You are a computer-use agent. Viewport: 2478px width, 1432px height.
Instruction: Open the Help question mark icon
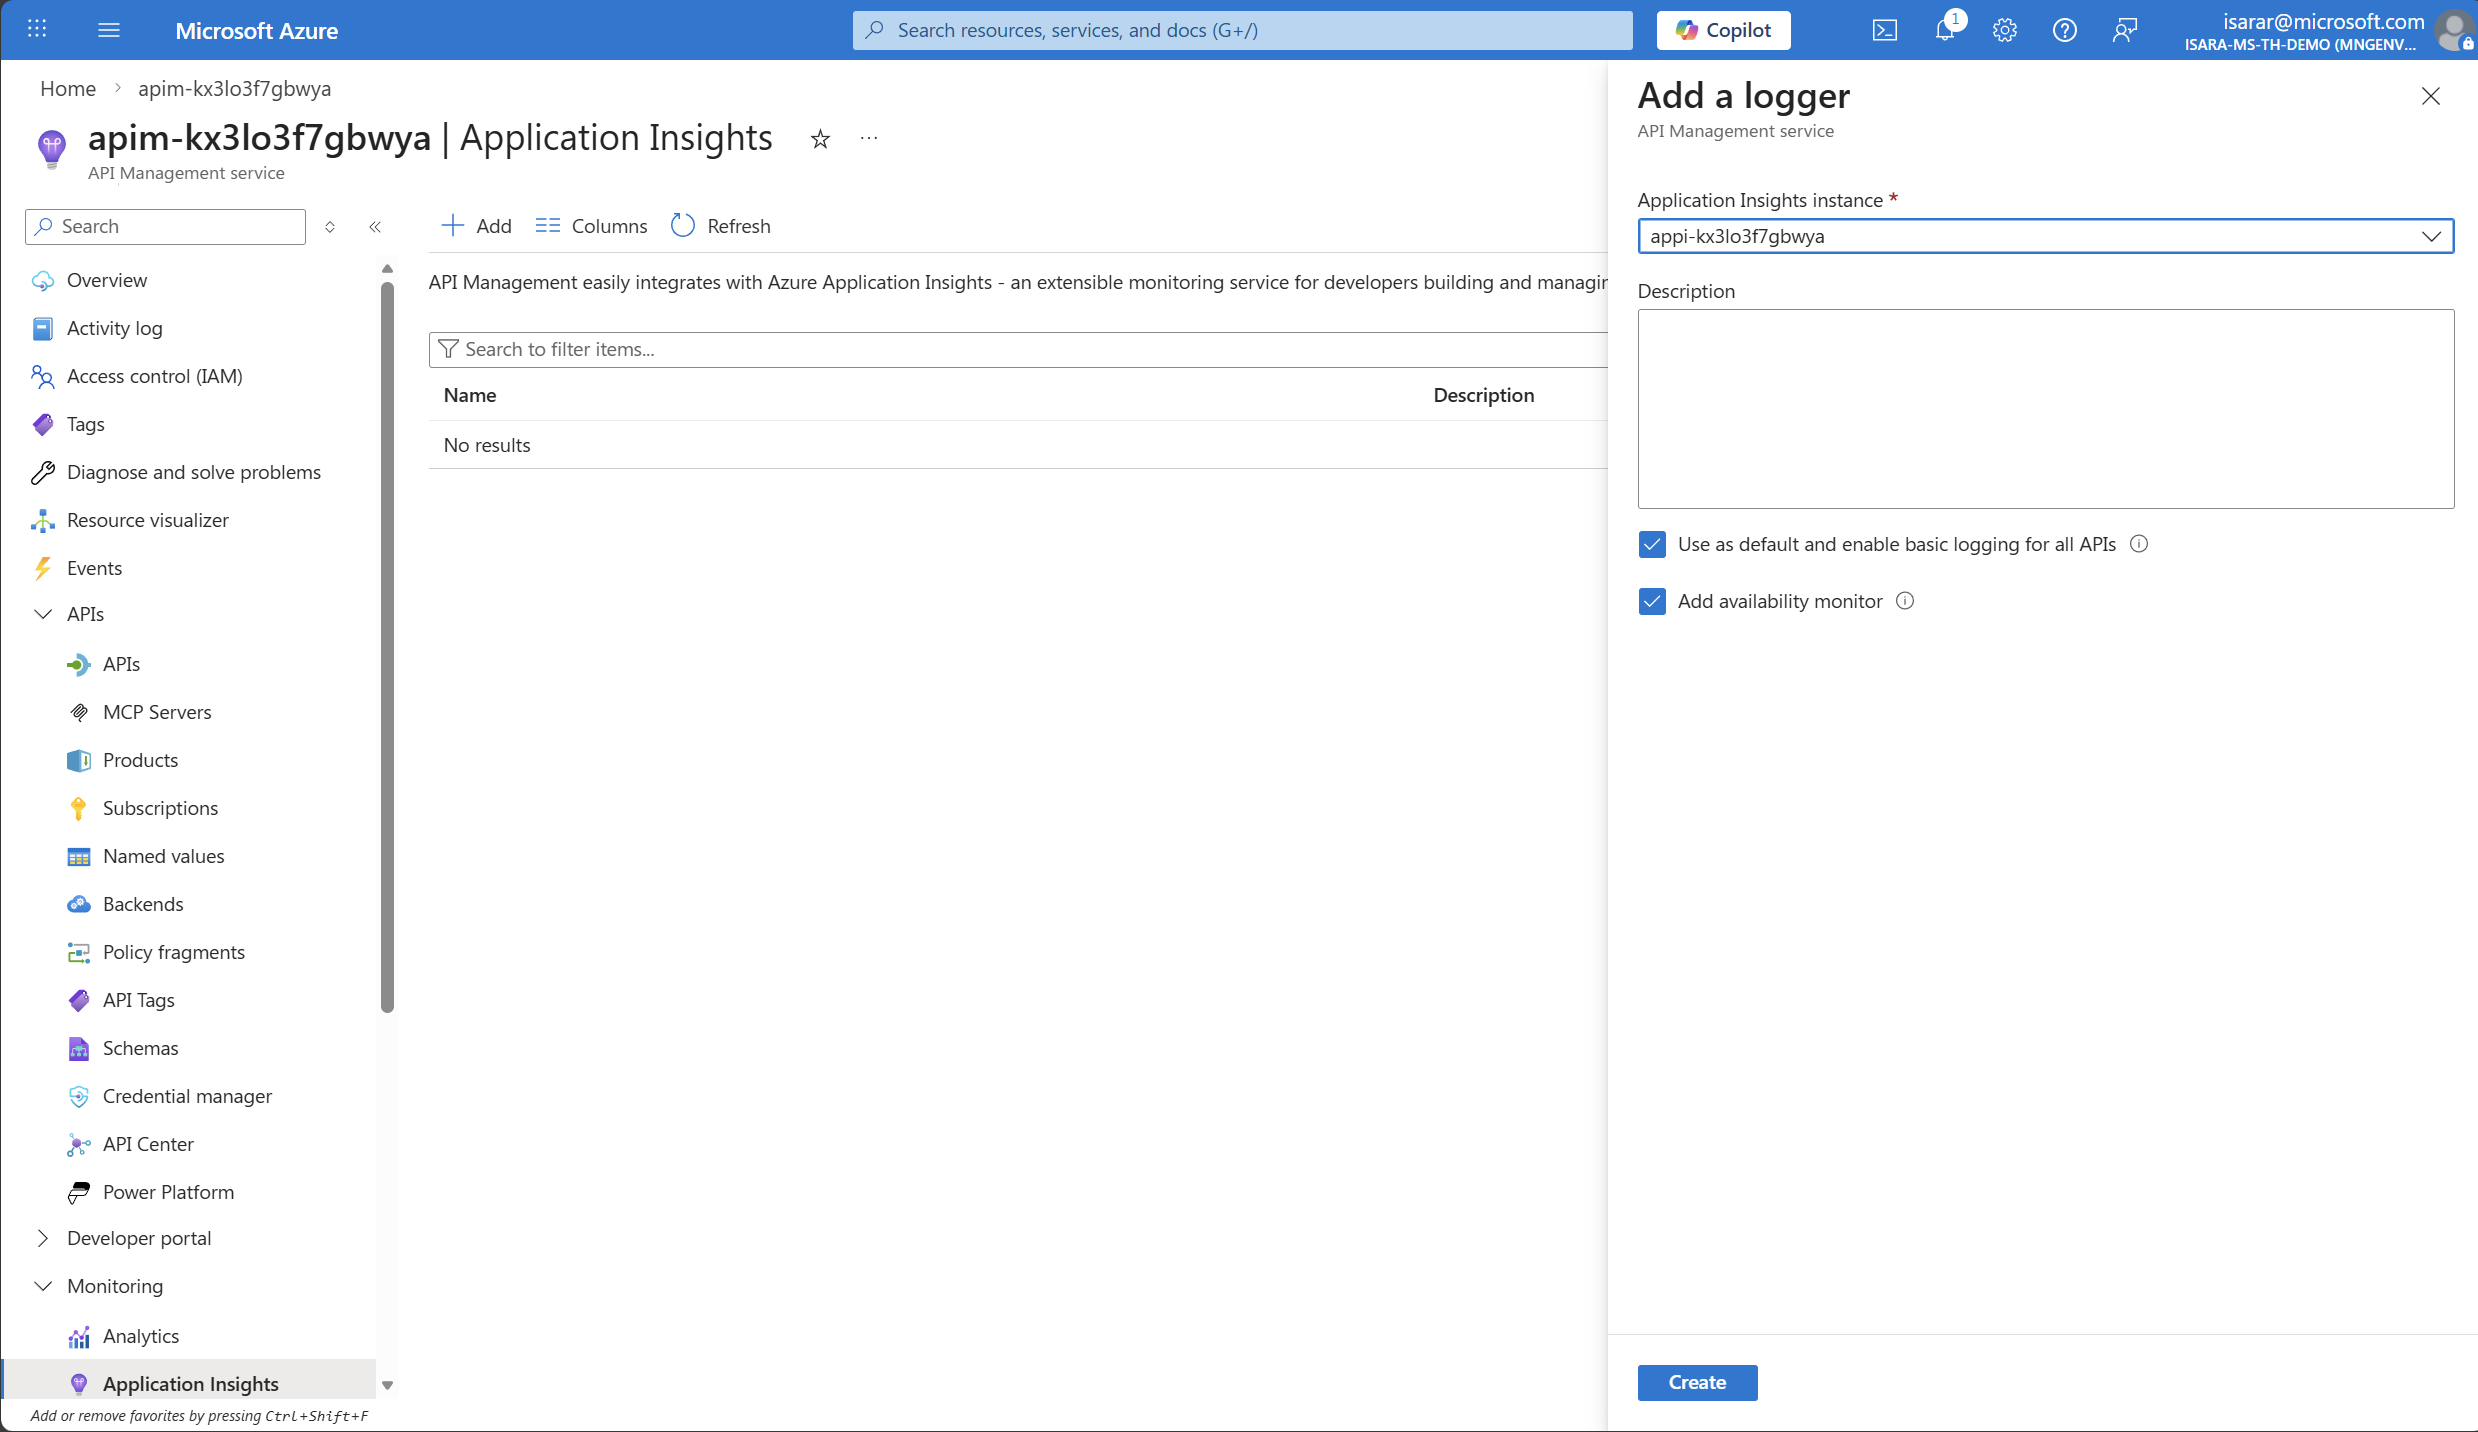tap(2064, 30)
